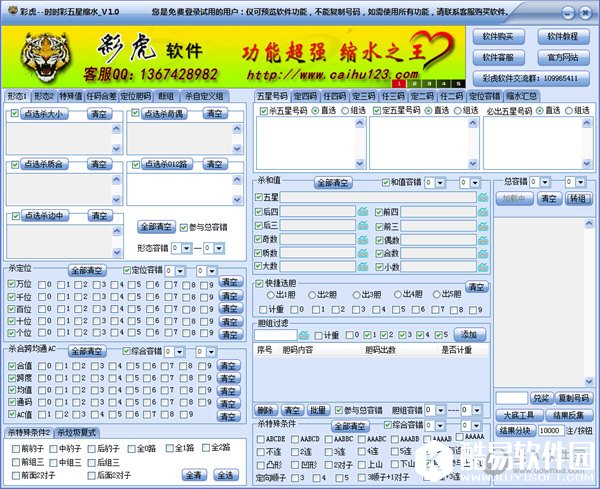Click the green icon beside the 偶数 field
Viewport: 600px width, 489px height.
point(483,240)
